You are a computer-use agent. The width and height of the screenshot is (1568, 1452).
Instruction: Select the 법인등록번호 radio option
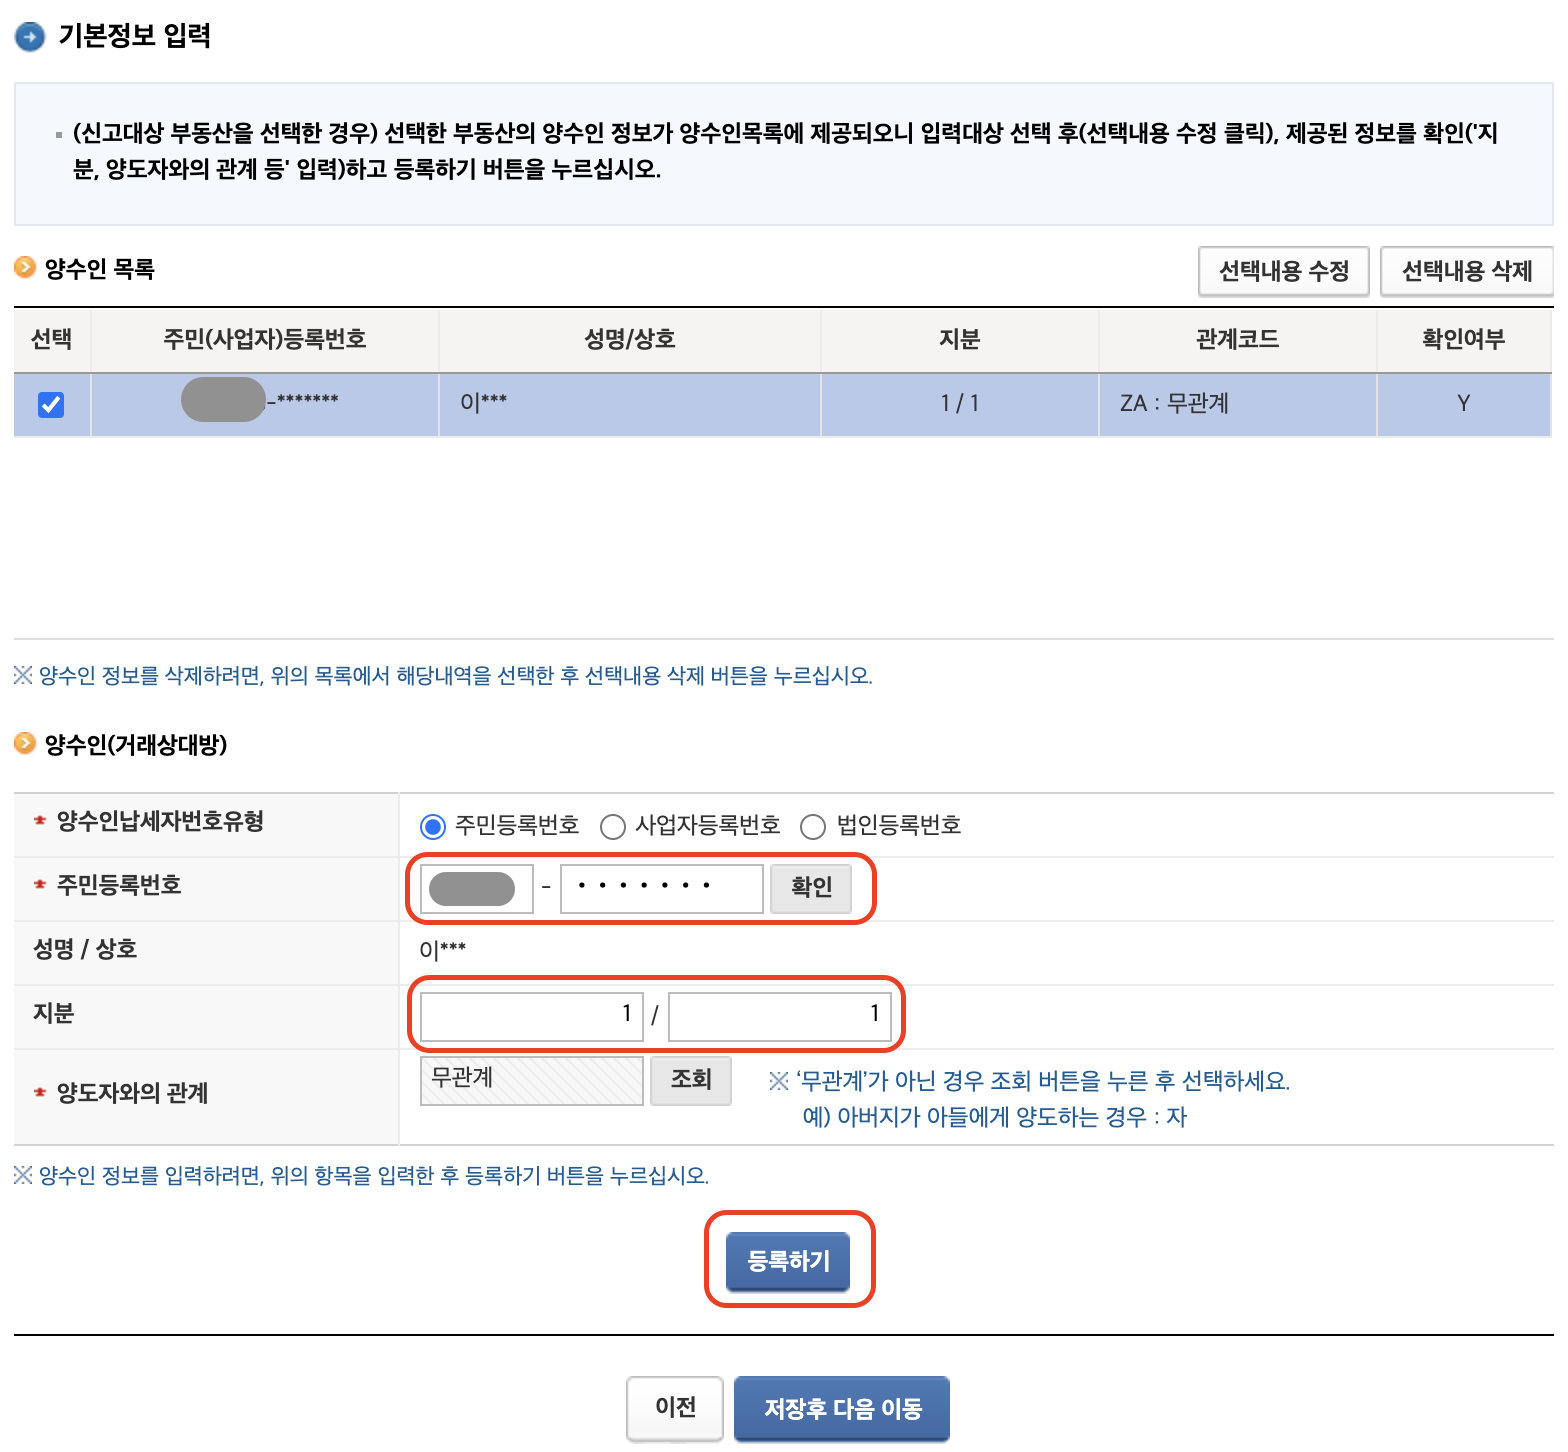[813, 826]
